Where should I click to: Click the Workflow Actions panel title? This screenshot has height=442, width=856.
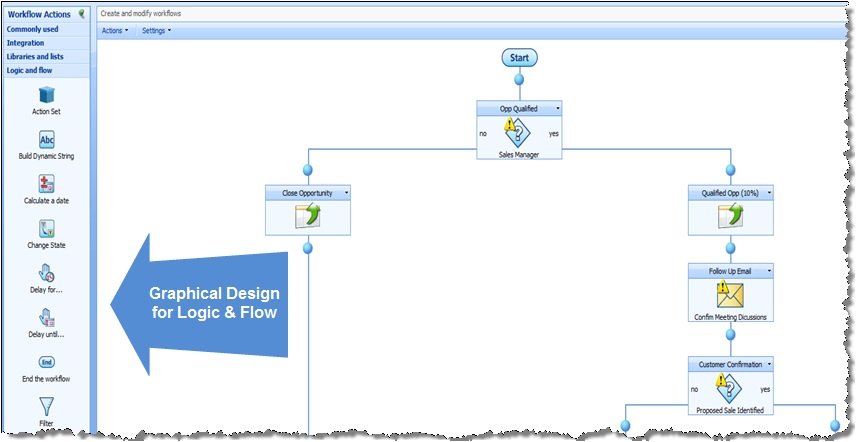coord(39,14)
